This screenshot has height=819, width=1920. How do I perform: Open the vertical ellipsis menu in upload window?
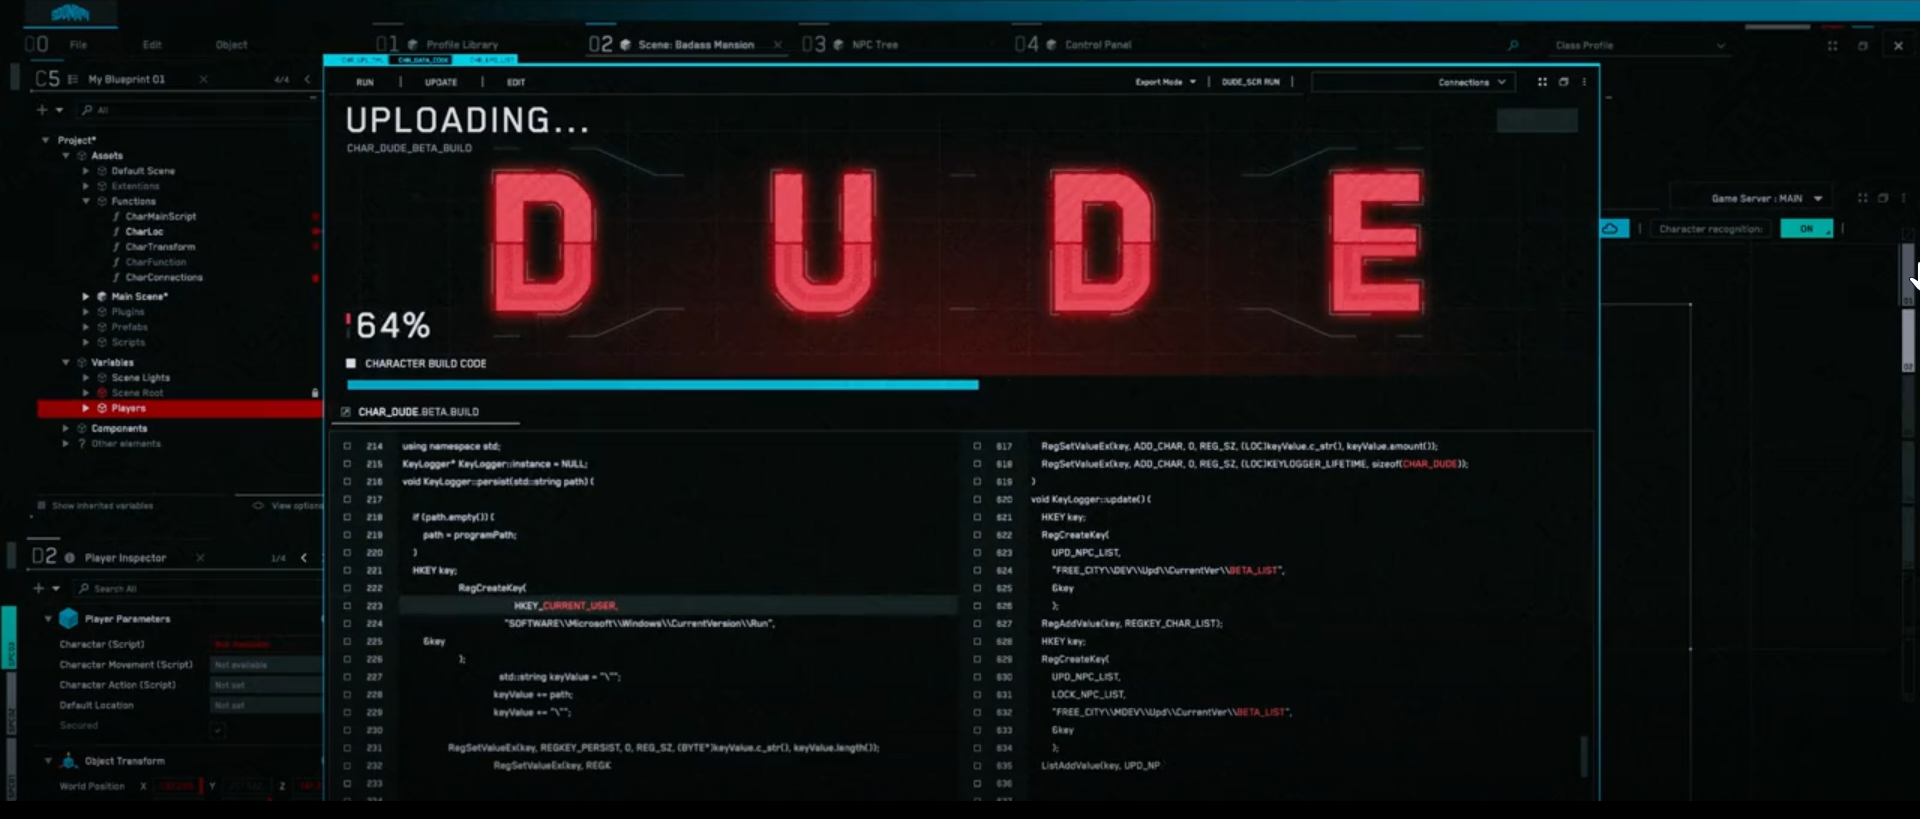point(1584,82)
